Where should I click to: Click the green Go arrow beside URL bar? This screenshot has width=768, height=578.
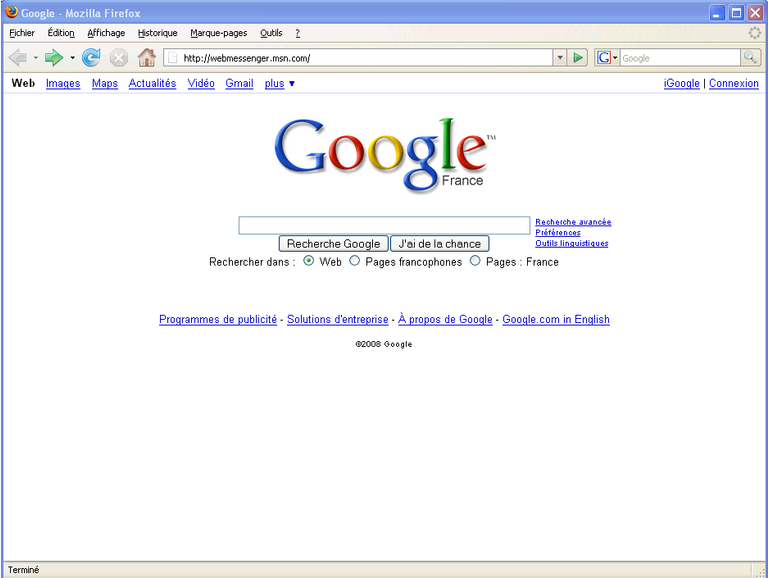tap(577, 58)
